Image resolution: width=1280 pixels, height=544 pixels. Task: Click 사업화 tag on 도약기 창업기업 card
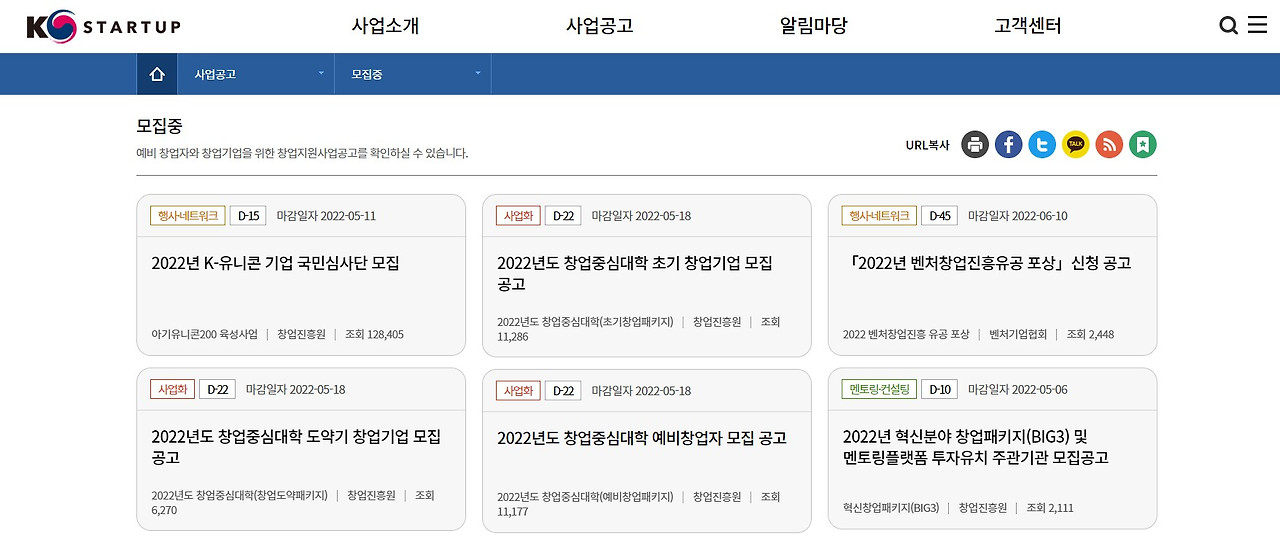[172, 389]
